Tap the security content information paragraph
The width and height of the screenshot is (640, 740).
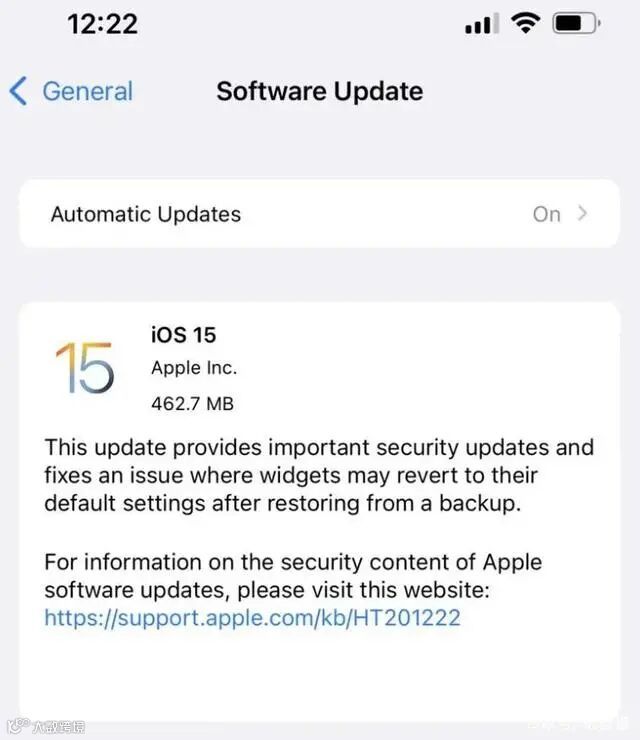tap(293, 576)
